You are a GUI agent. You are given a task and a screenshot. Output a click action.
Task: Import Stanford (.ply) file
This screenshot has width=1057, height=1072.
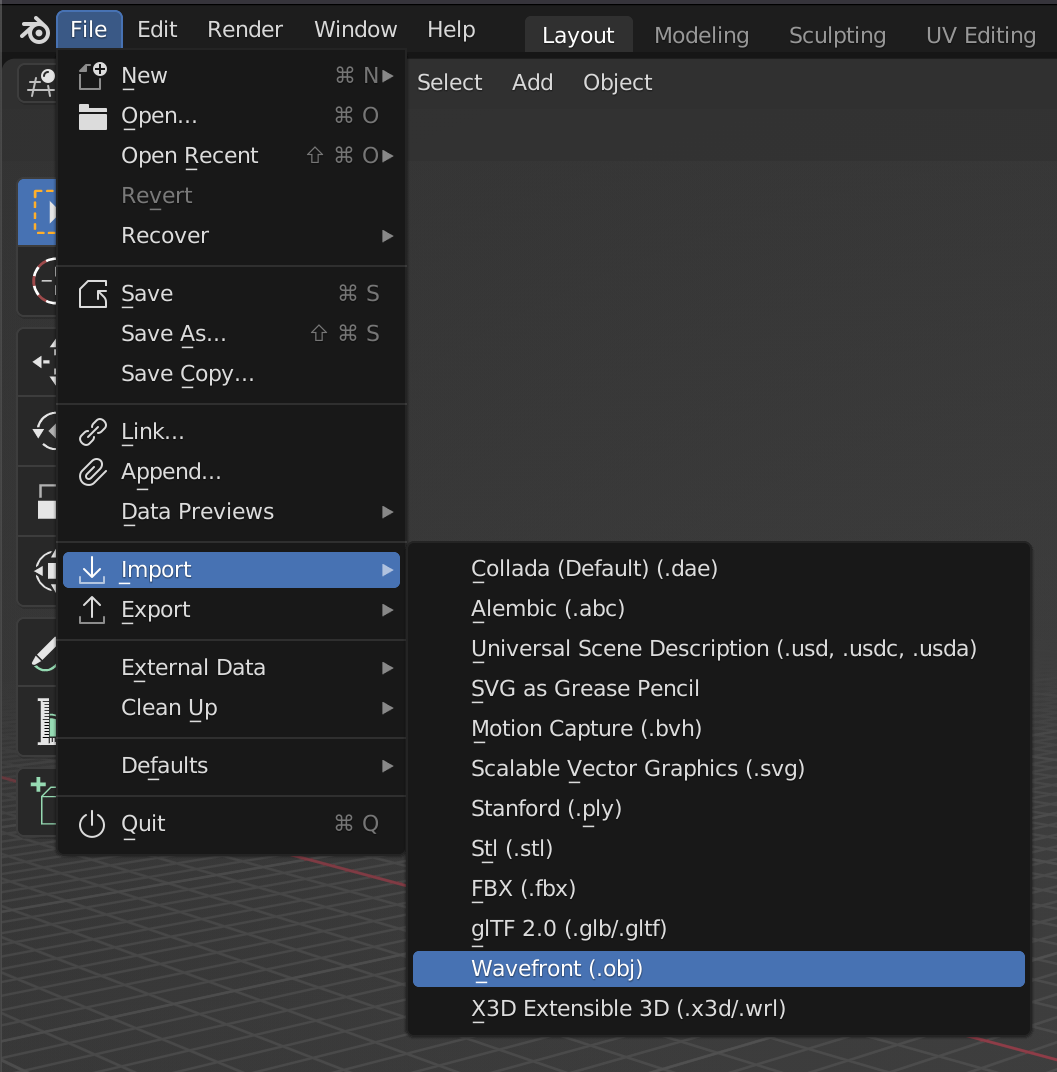point(719,809)
